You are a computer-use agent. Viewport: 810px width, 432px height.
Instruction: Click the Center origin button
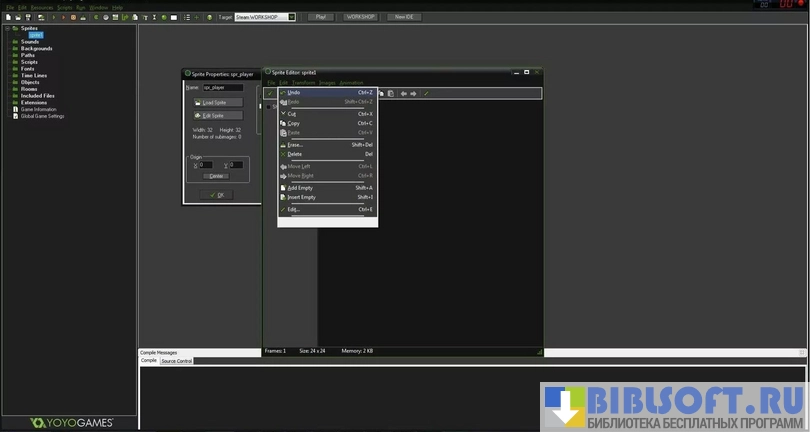click(216, 175)
